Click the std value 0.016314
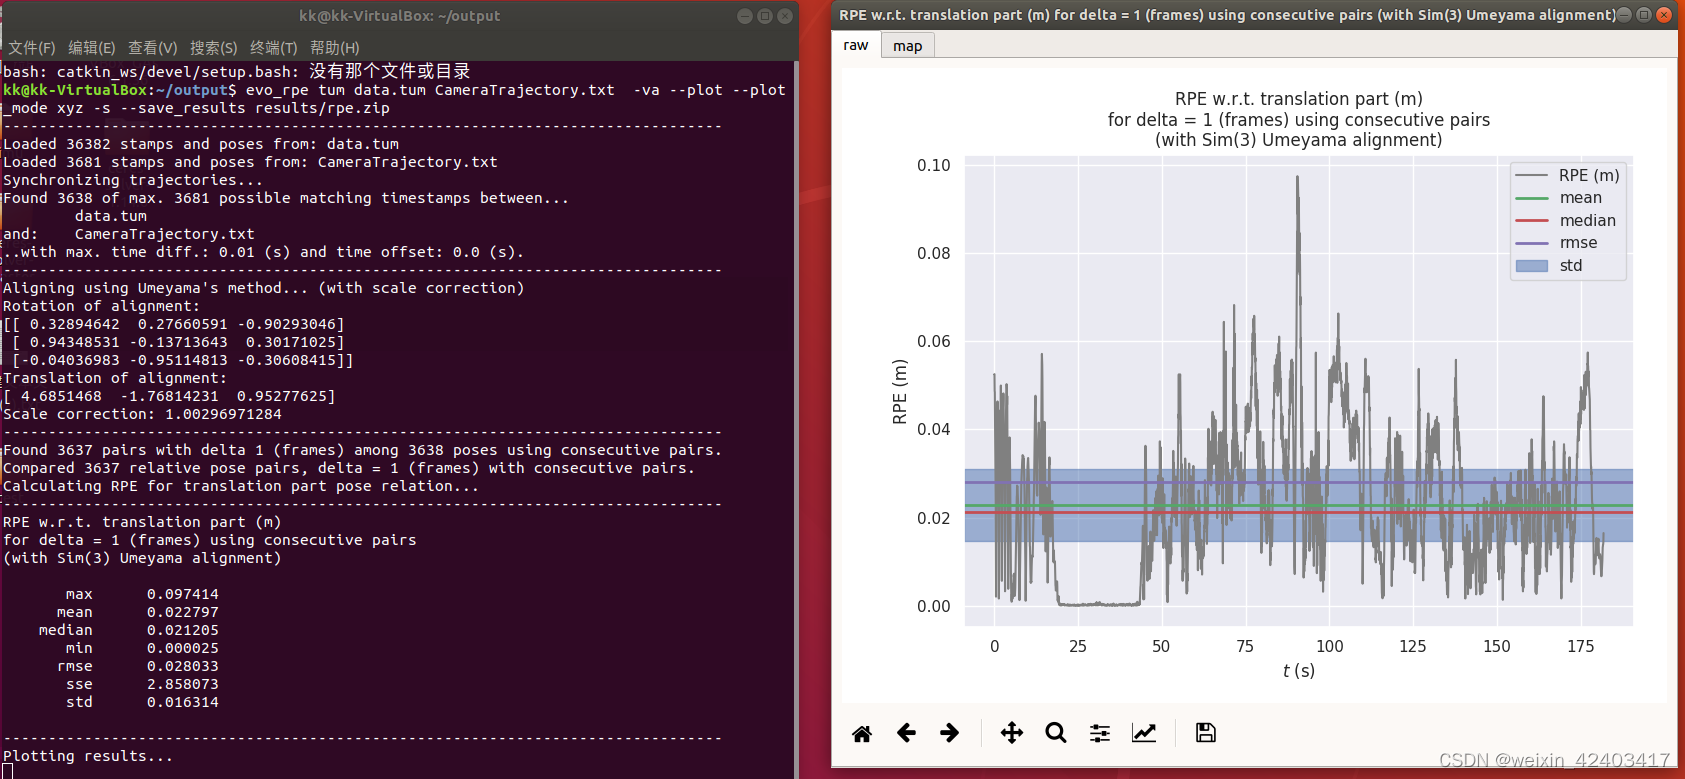 [x=183, y=702]
